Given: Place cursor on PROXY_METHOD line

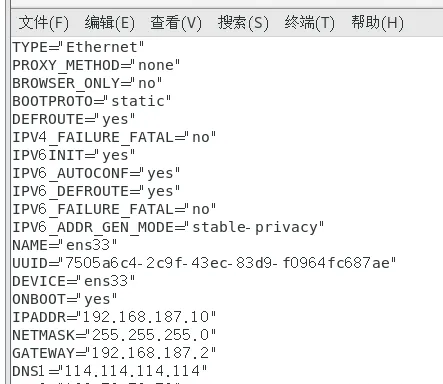Looking at the screenshot, I should coord(96,65).
